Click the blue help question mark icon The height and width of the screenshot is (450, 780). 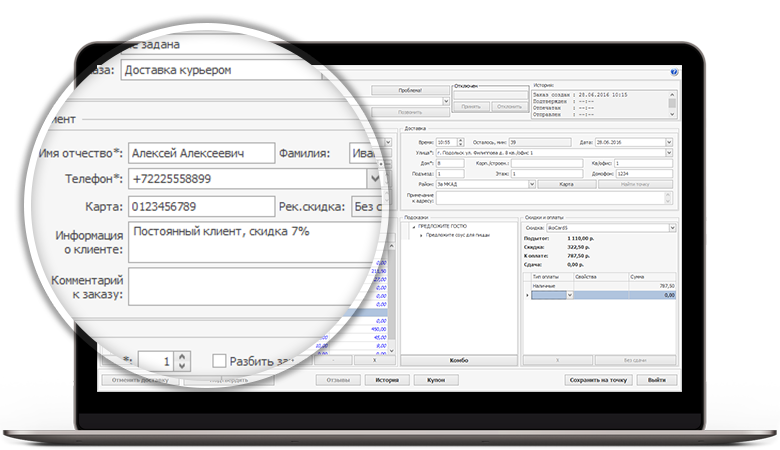click(x=674, y=73)
